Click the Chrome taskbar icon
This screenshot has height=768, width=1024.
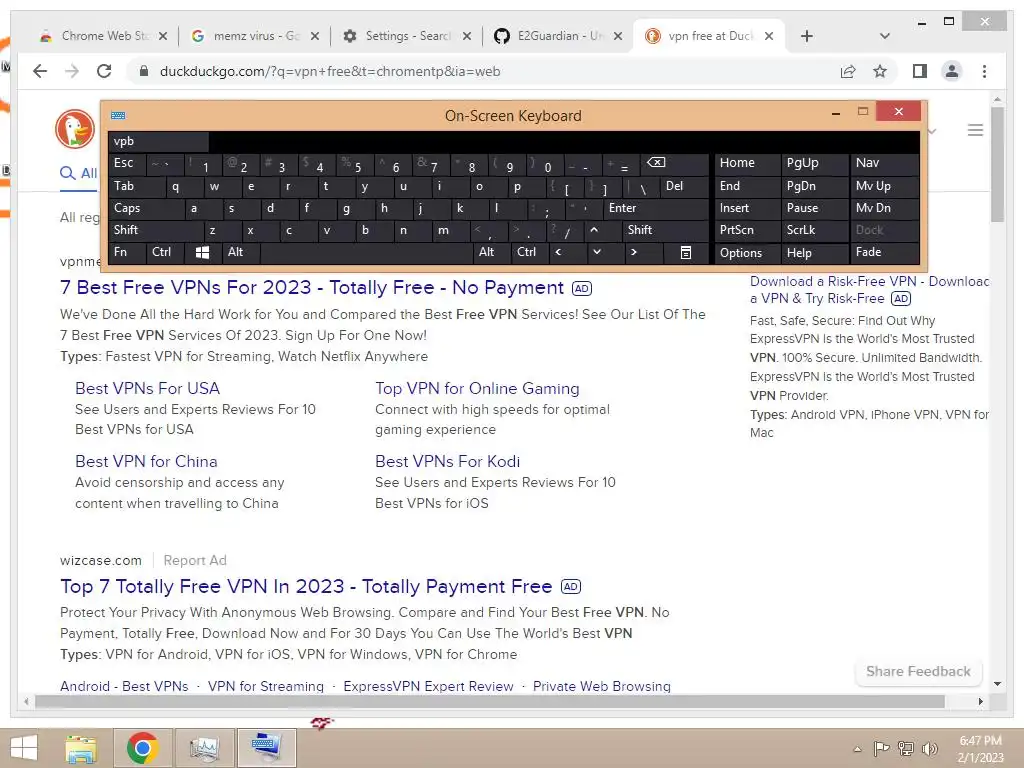click(143, 748)
